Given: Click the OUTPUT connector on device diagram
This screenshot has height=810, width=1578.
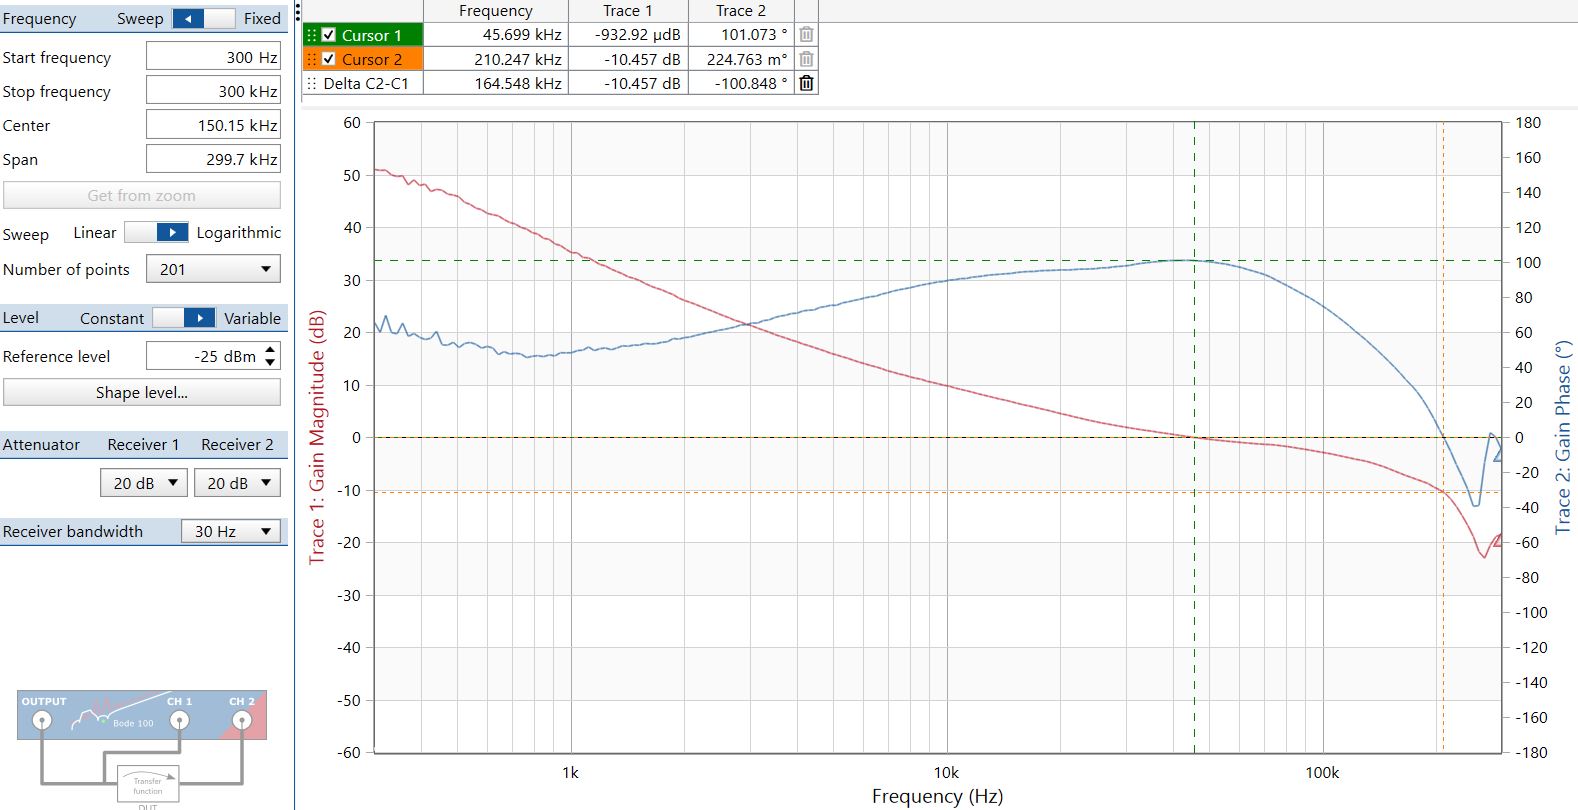Looking at the screenshot, I should [x=42, y=720].
